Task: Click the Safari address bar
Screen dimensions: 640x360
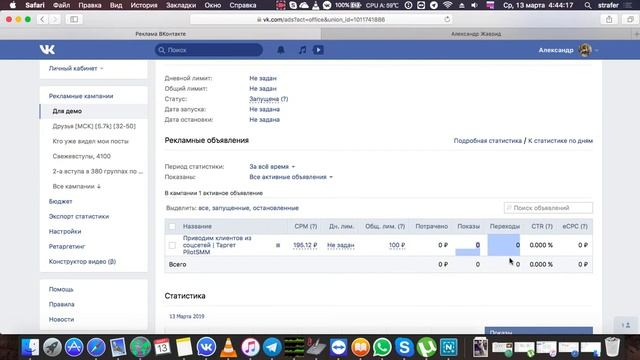Action: coord(322,19)
